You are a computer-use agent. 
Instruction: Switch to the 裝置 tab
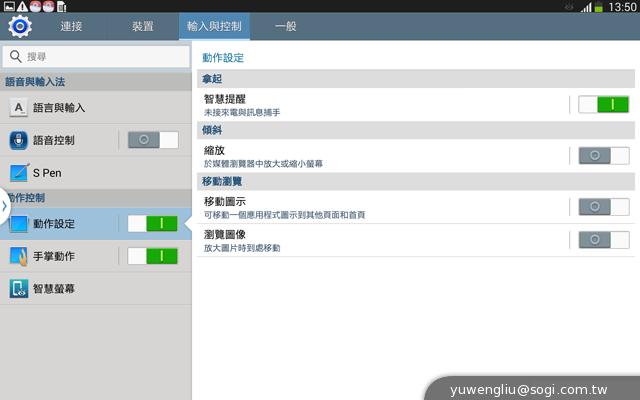(143, 26)
